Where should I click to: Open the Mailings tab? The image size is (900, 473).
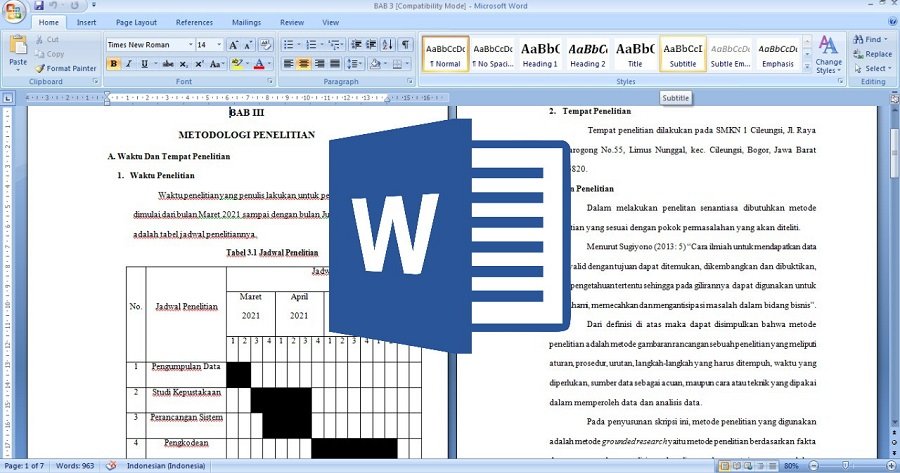tap(246, 22)
